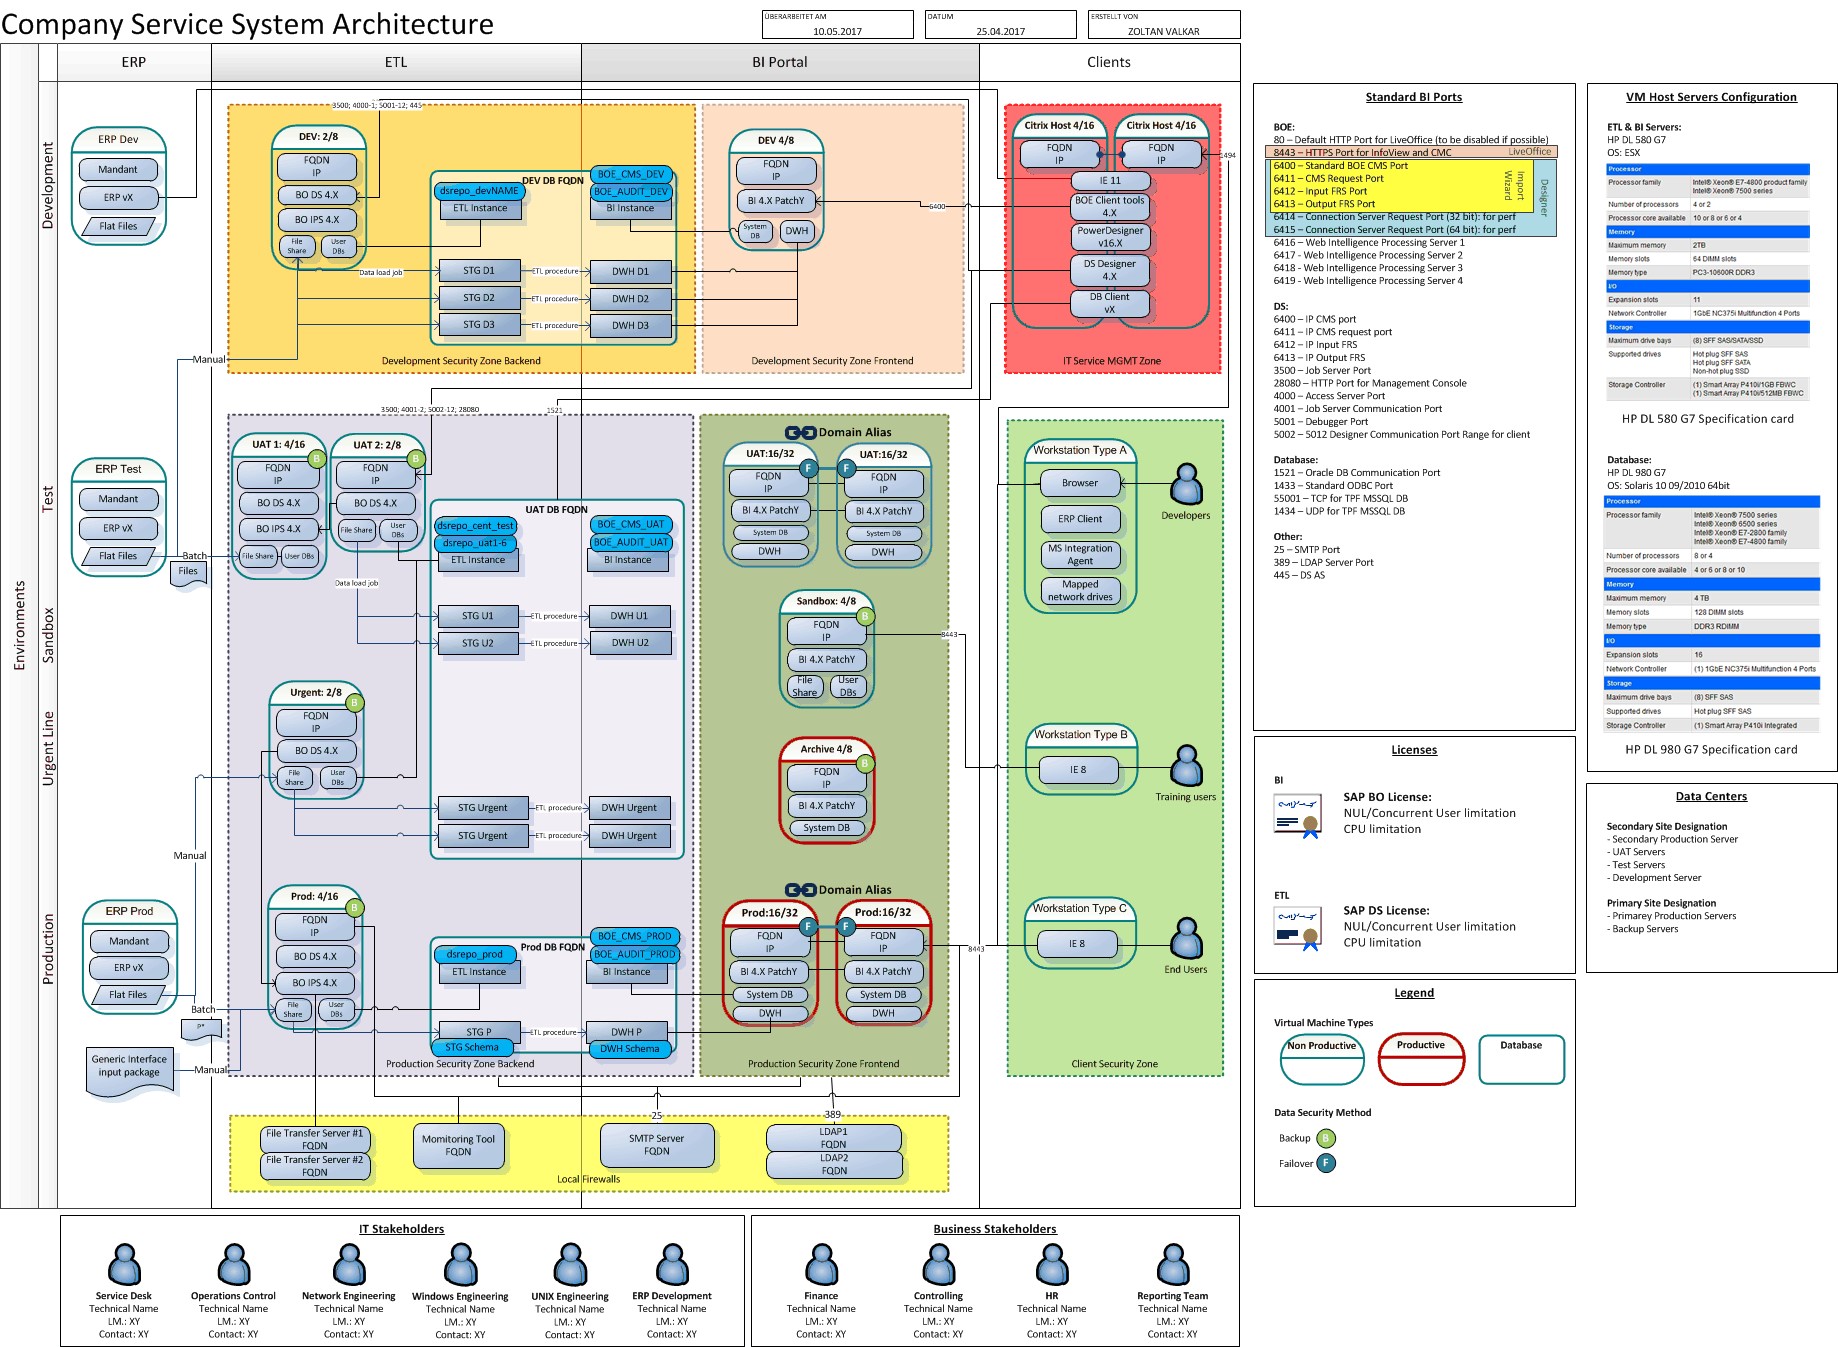This screenshot has width=1838, height=1347.
Task: Select the SMTP Server FQDN box
Action: pos(657,1146)
